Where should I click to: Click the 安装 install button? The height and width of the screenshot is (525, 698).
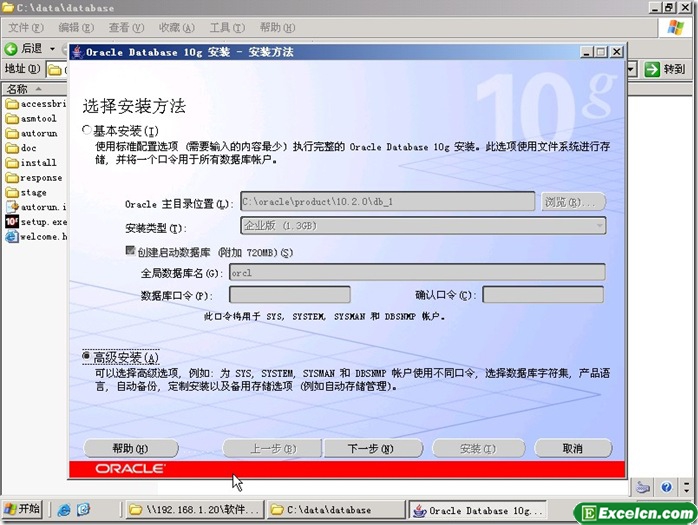point(479,448)
